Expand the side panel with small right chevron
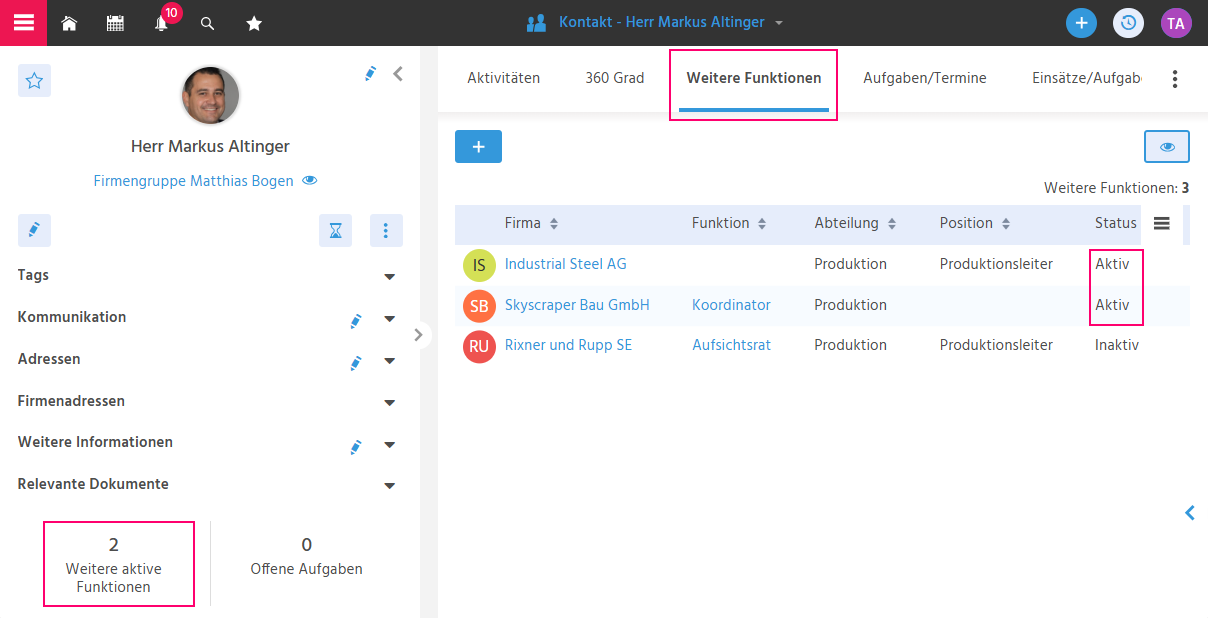 (419, 335)
